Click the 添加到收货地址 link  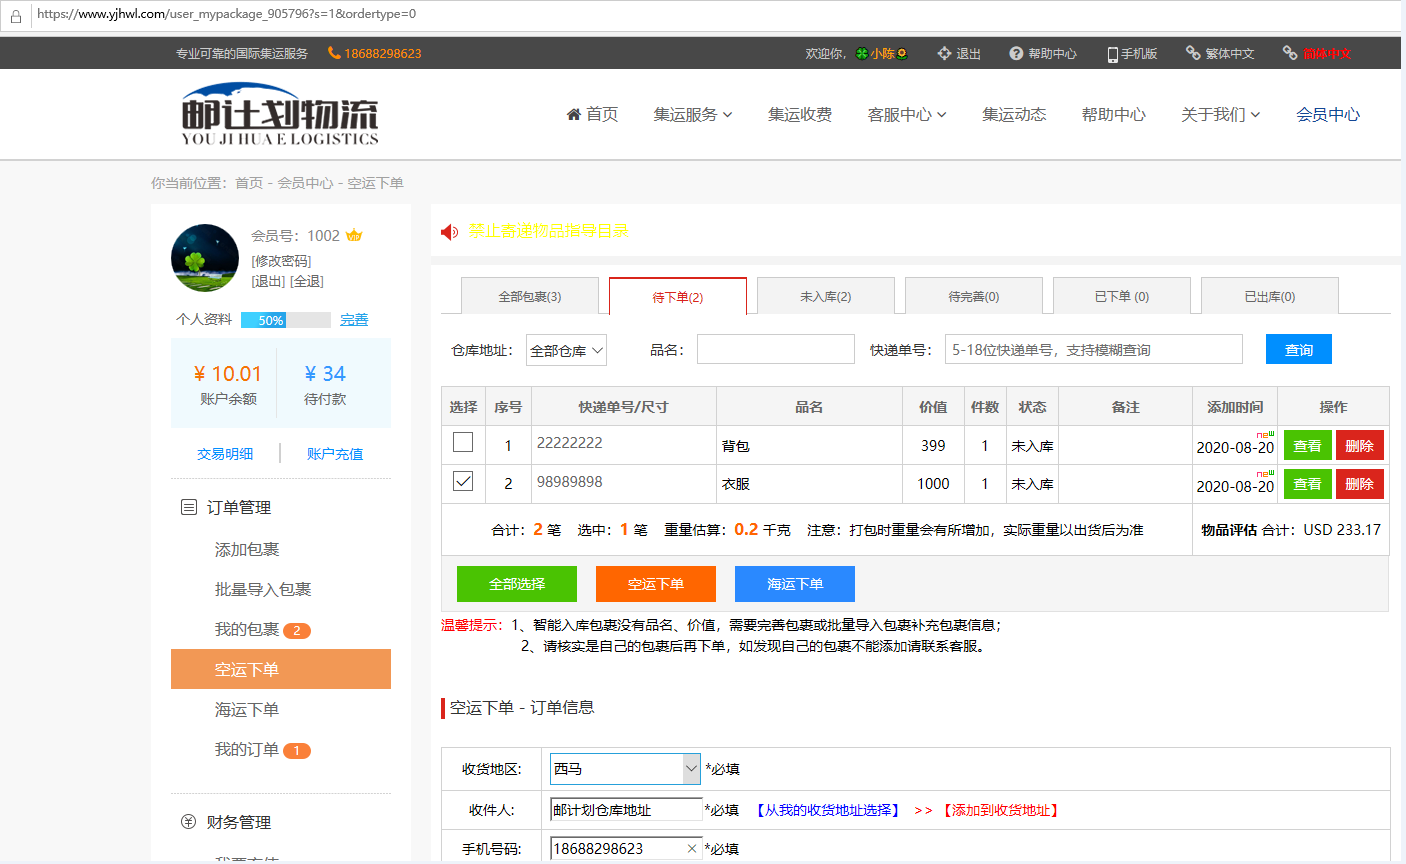point(1000,810)
